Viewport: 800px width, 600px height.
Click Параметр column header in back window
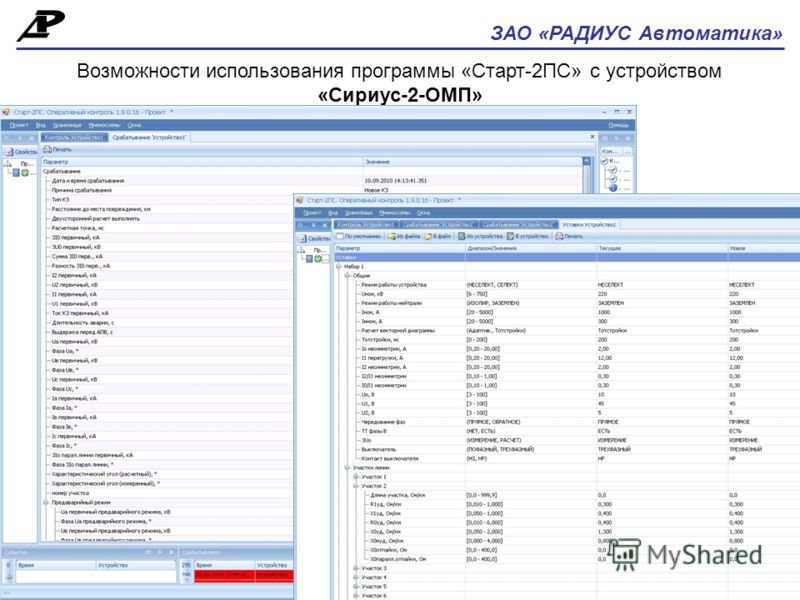pyautogui.click(x=202, y=162)
